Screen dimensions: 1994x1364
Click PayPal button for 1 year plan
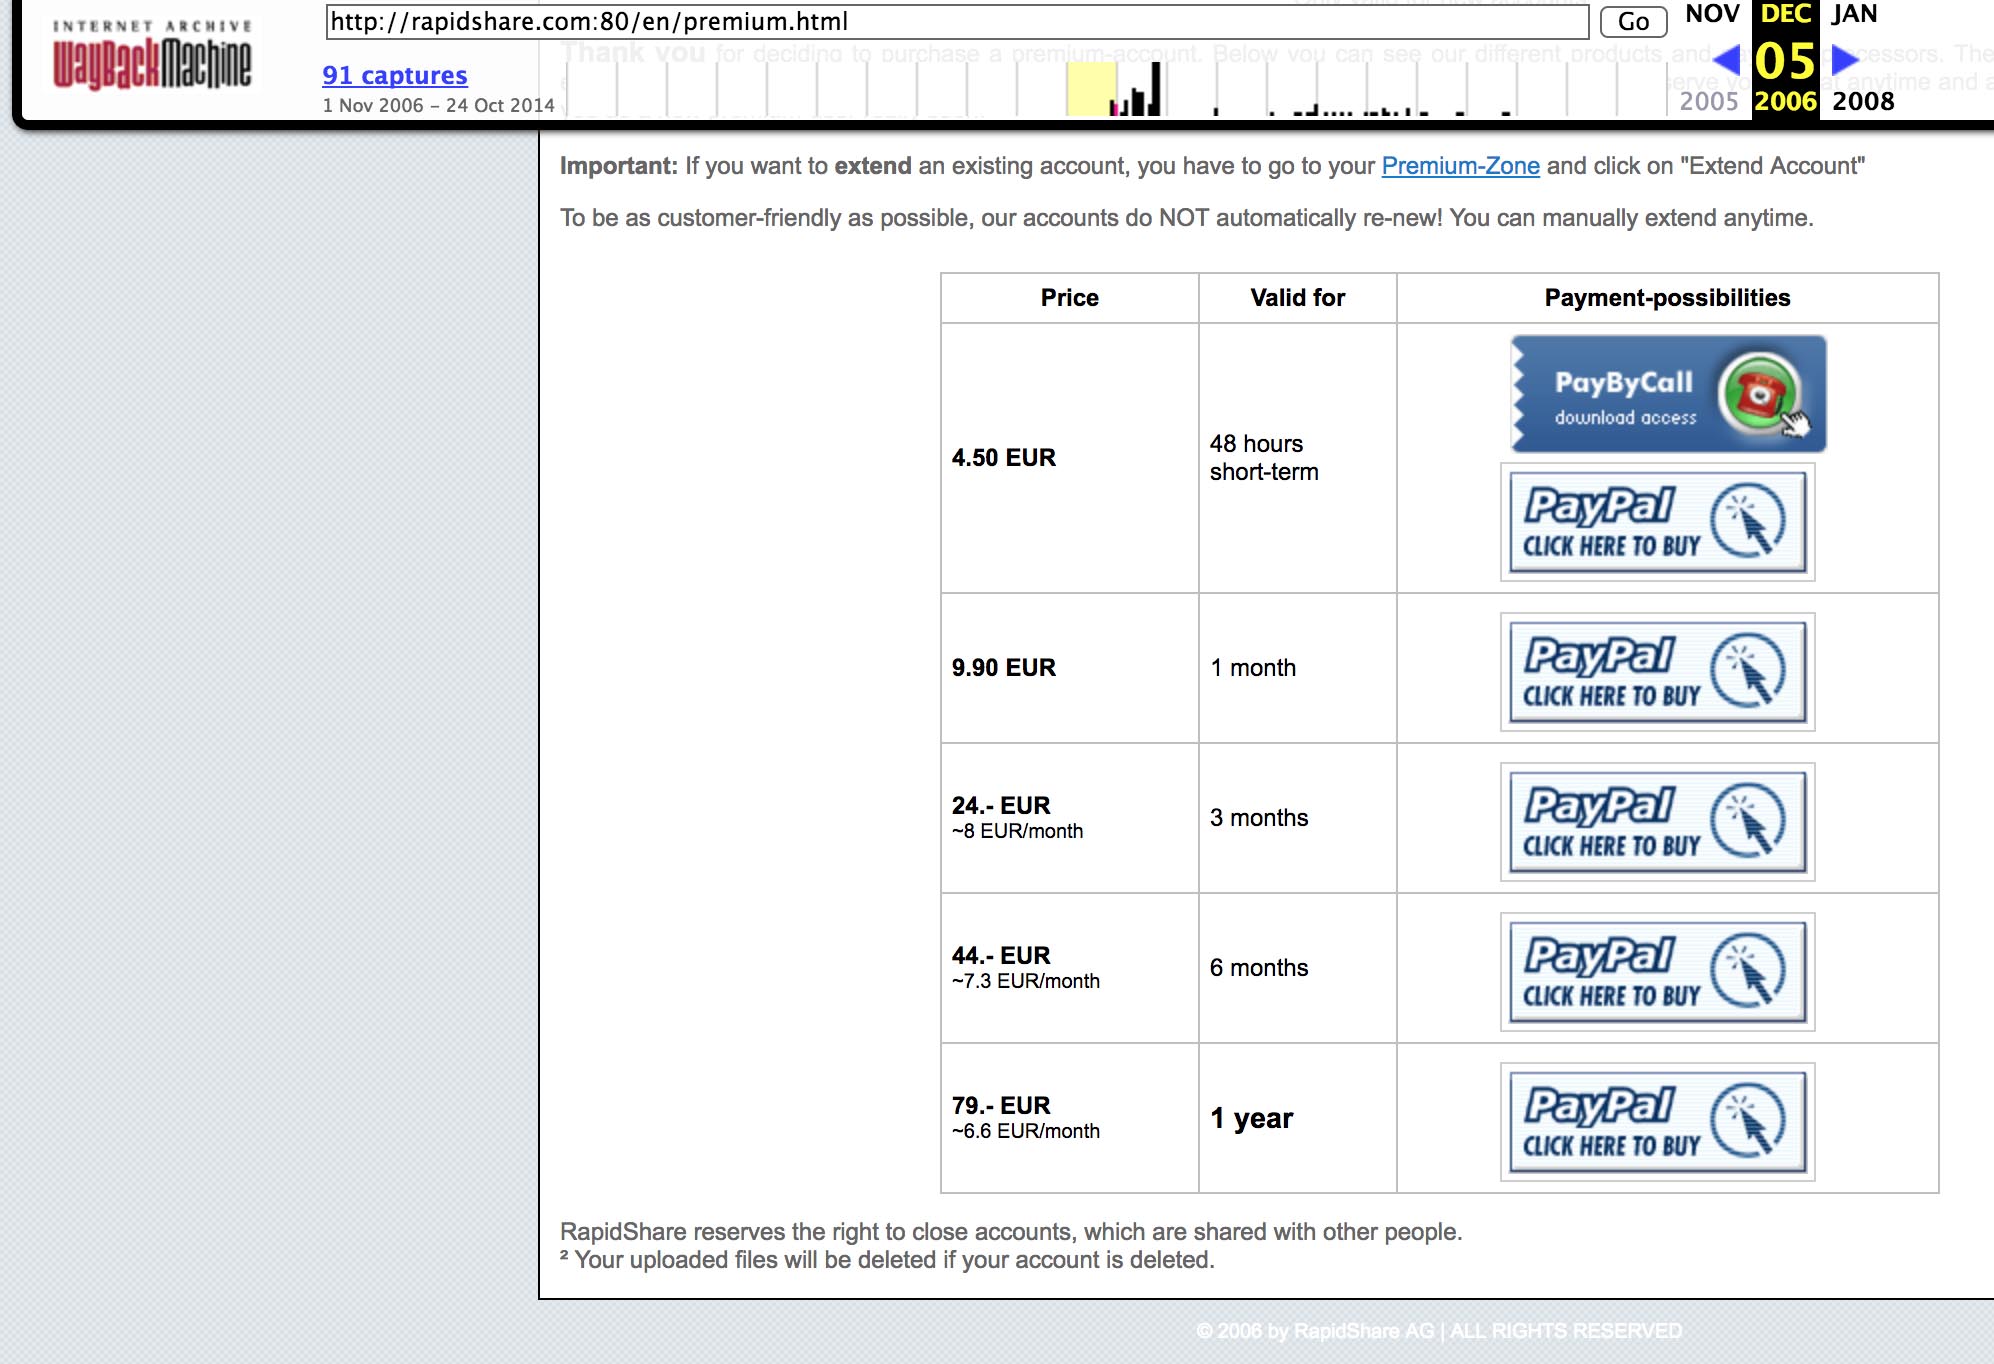click(x=1657, y=1121)
